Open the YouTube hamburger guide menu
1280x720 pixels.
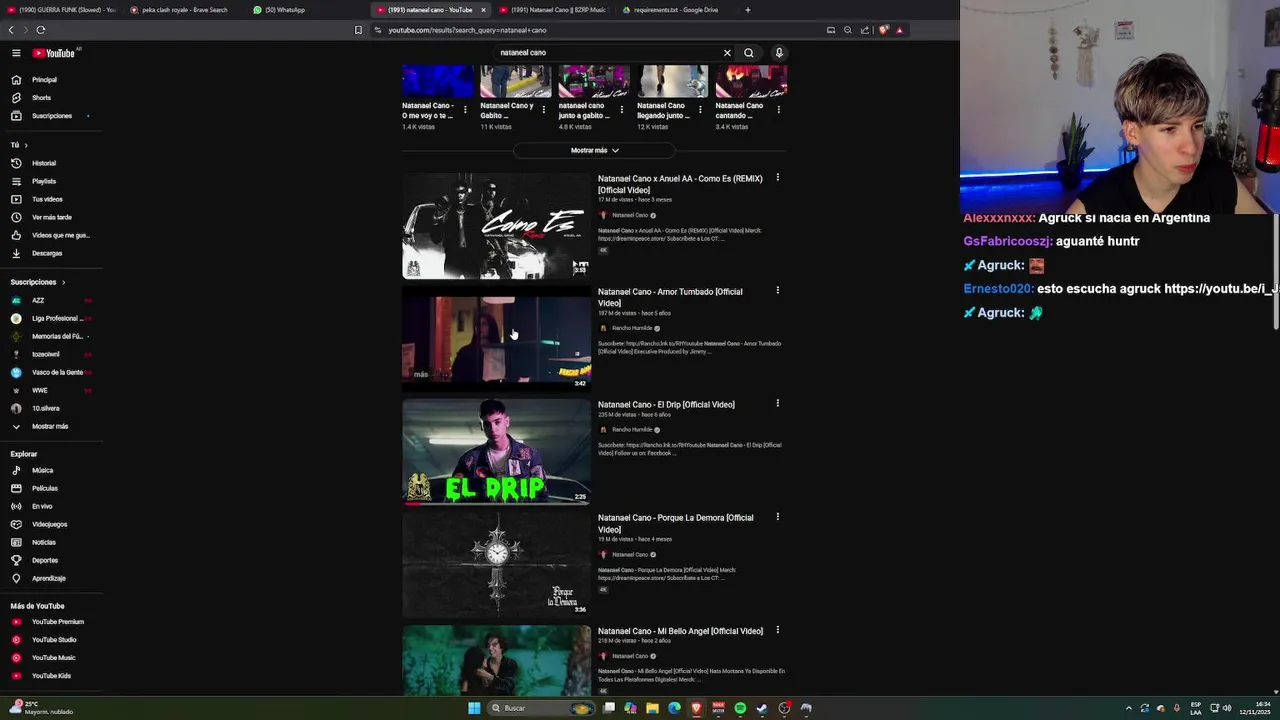click(x=16, y=53)
